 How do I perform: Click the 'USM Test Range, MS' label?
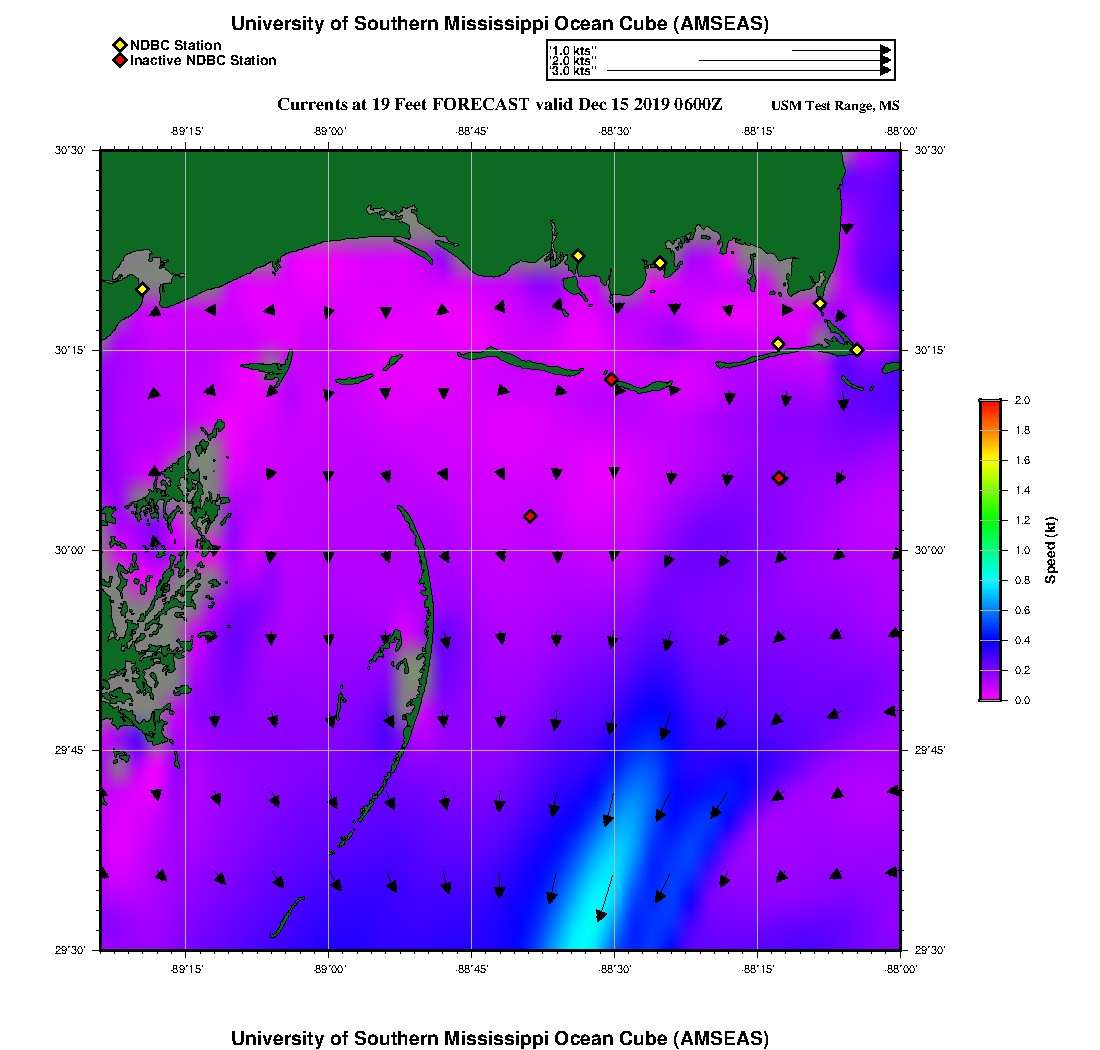pos(835,106)
